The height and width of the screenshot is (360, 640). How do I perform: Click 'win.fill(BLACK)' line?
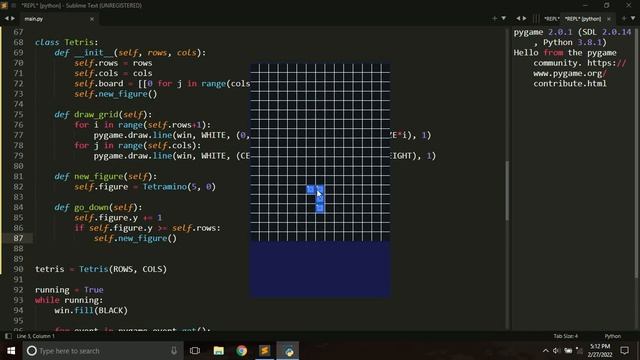(91, 310)
